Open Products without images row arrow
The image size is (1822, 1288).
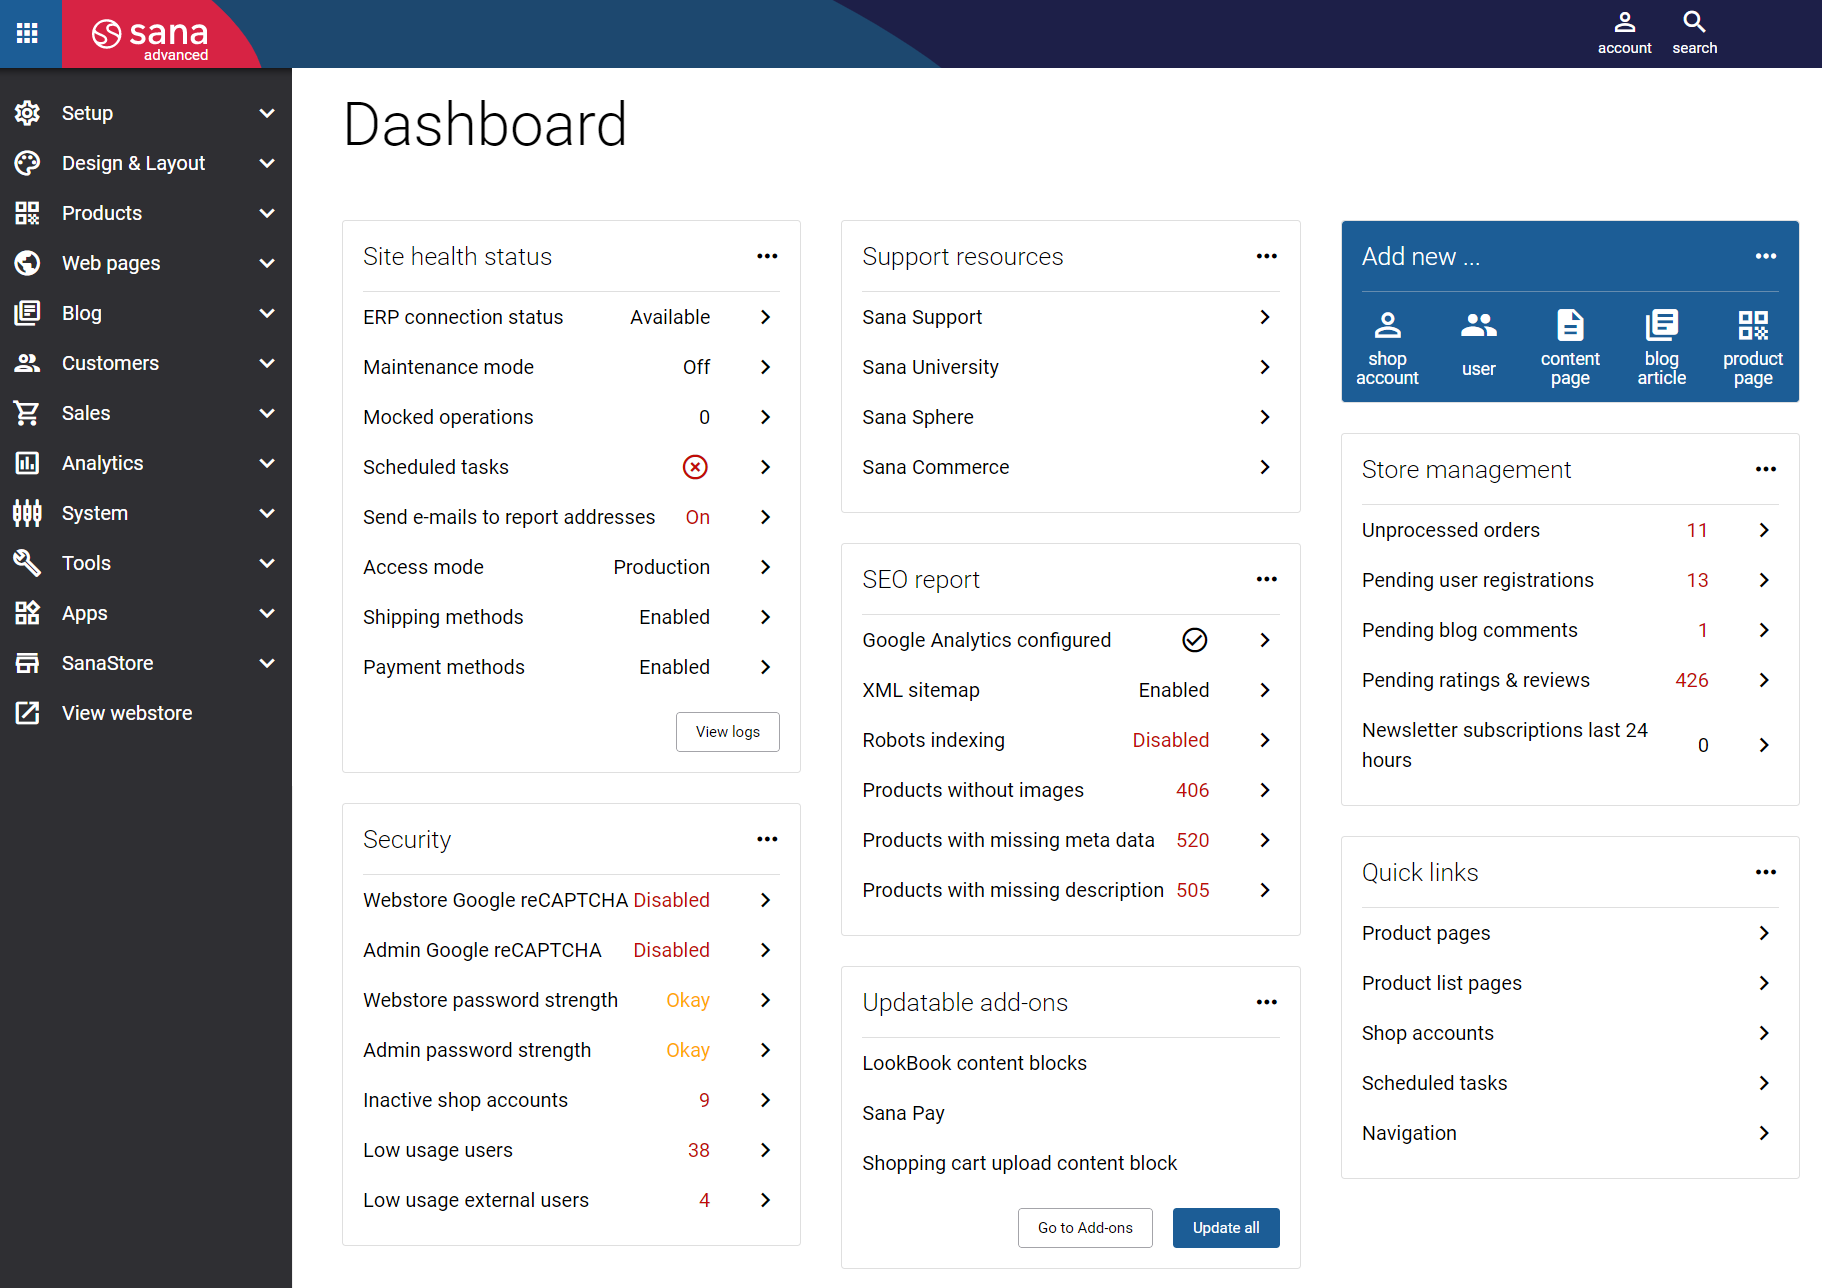click(x=1265, y=790)
